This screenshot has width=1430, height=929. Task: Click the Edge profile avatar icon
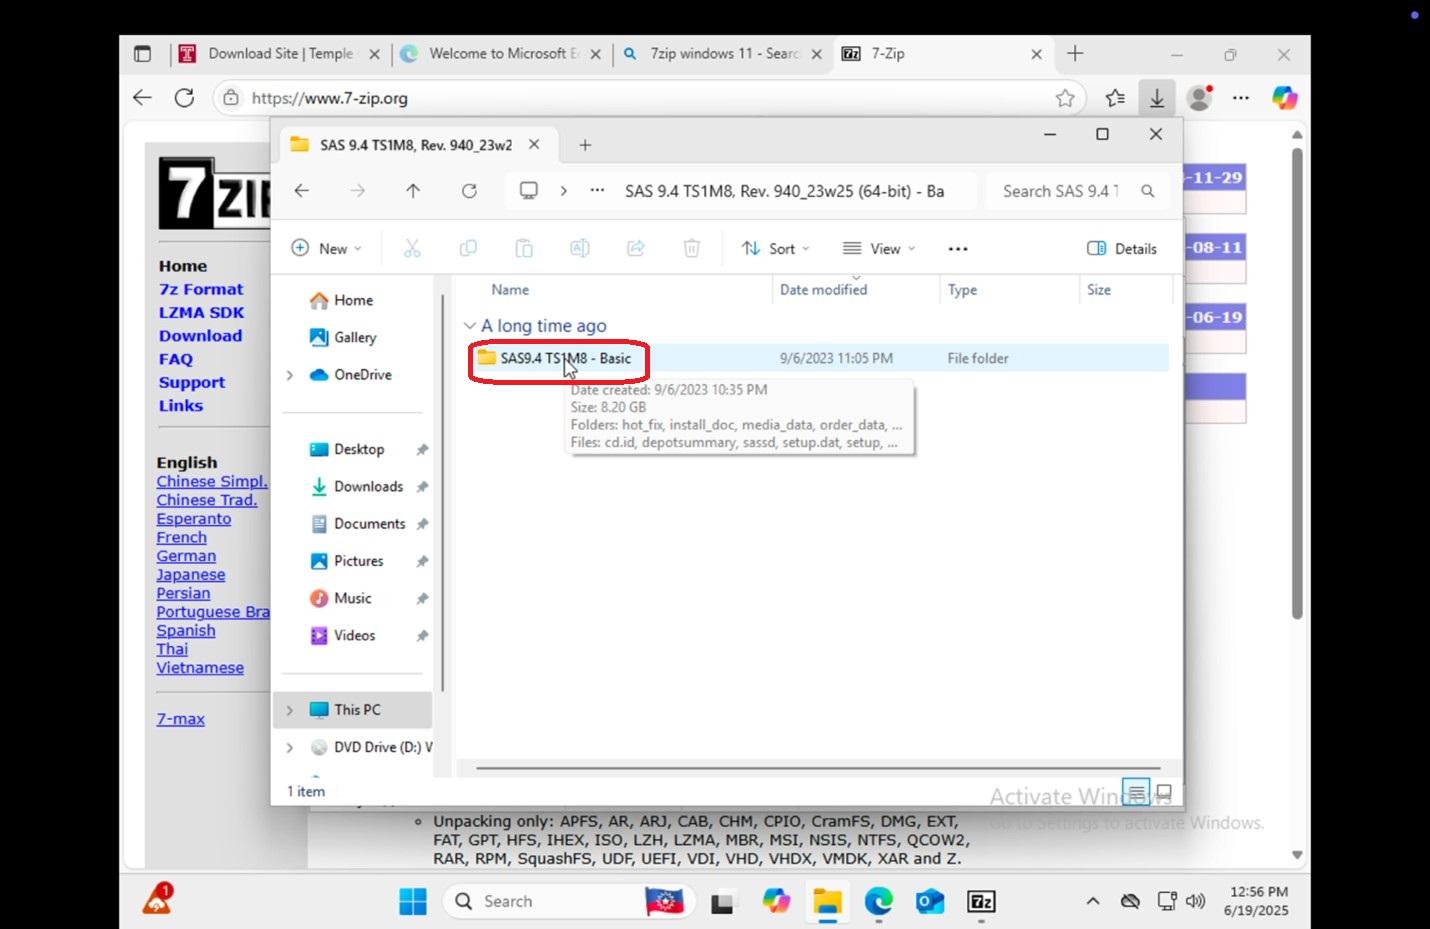(1199, 98)
